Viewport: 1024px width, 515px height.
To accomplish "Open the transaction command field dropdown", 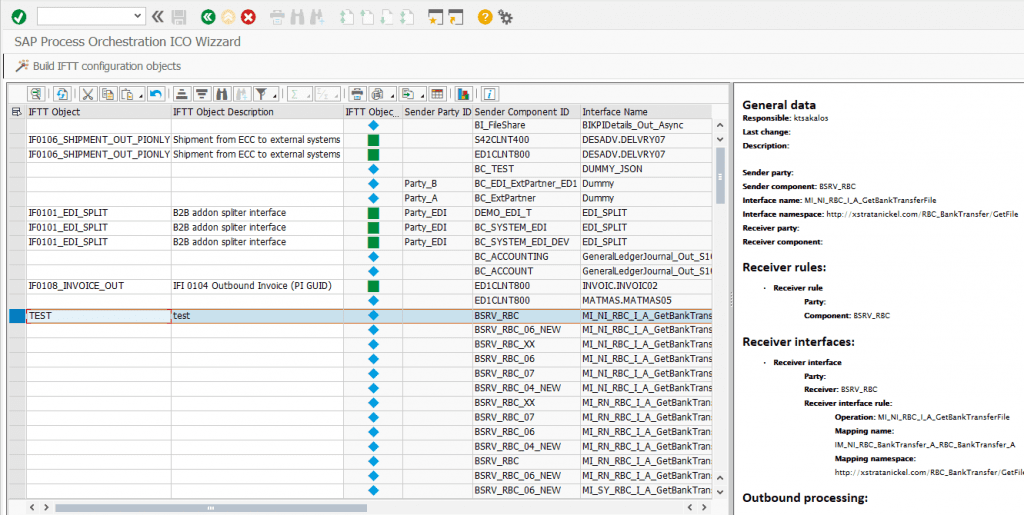I will 138,16.
